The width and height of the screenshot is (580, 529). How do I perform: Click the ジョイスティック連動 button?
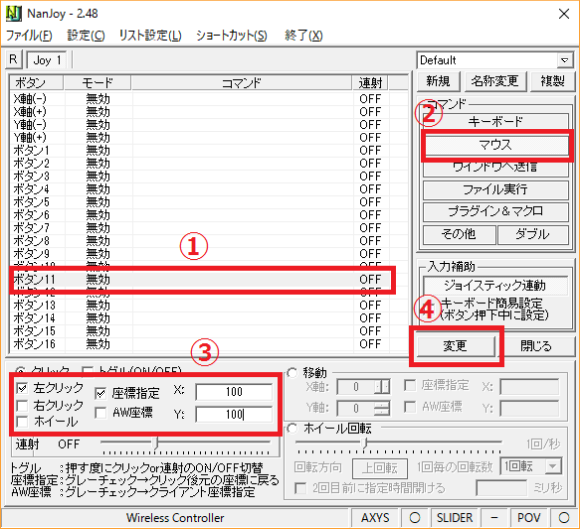pyautogui.click(x=496, y=286)
